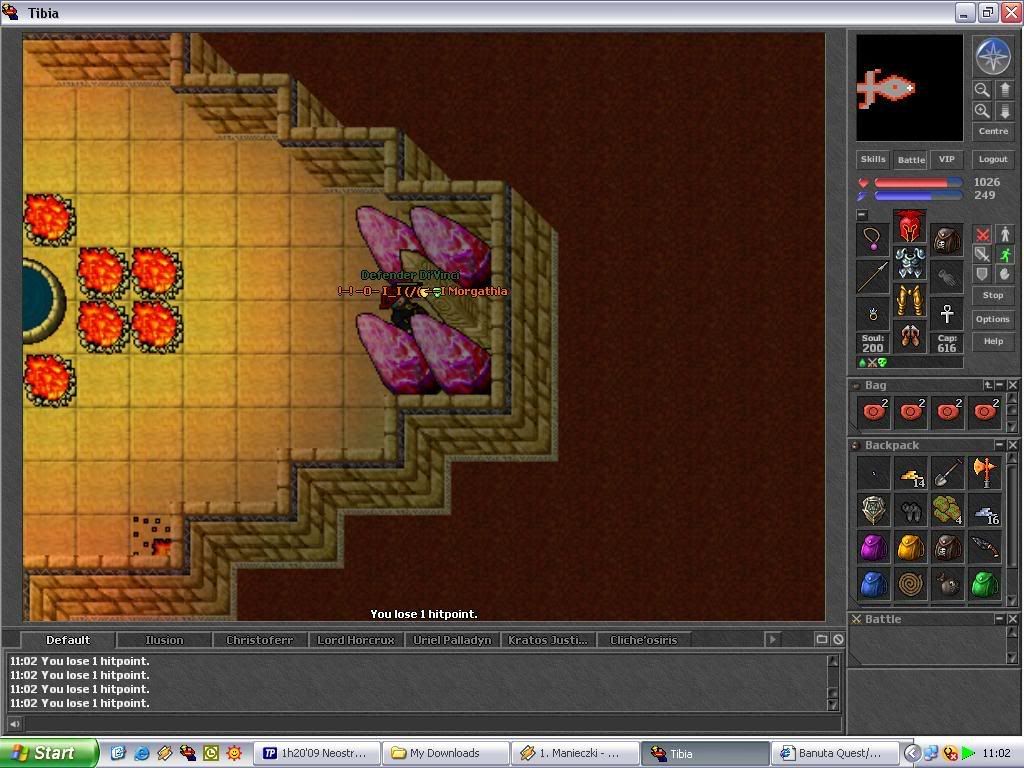The height and width of the screenshot is (768, 1024).
Task: Click the amulet necklace slot
Action: tap(873, 239)
